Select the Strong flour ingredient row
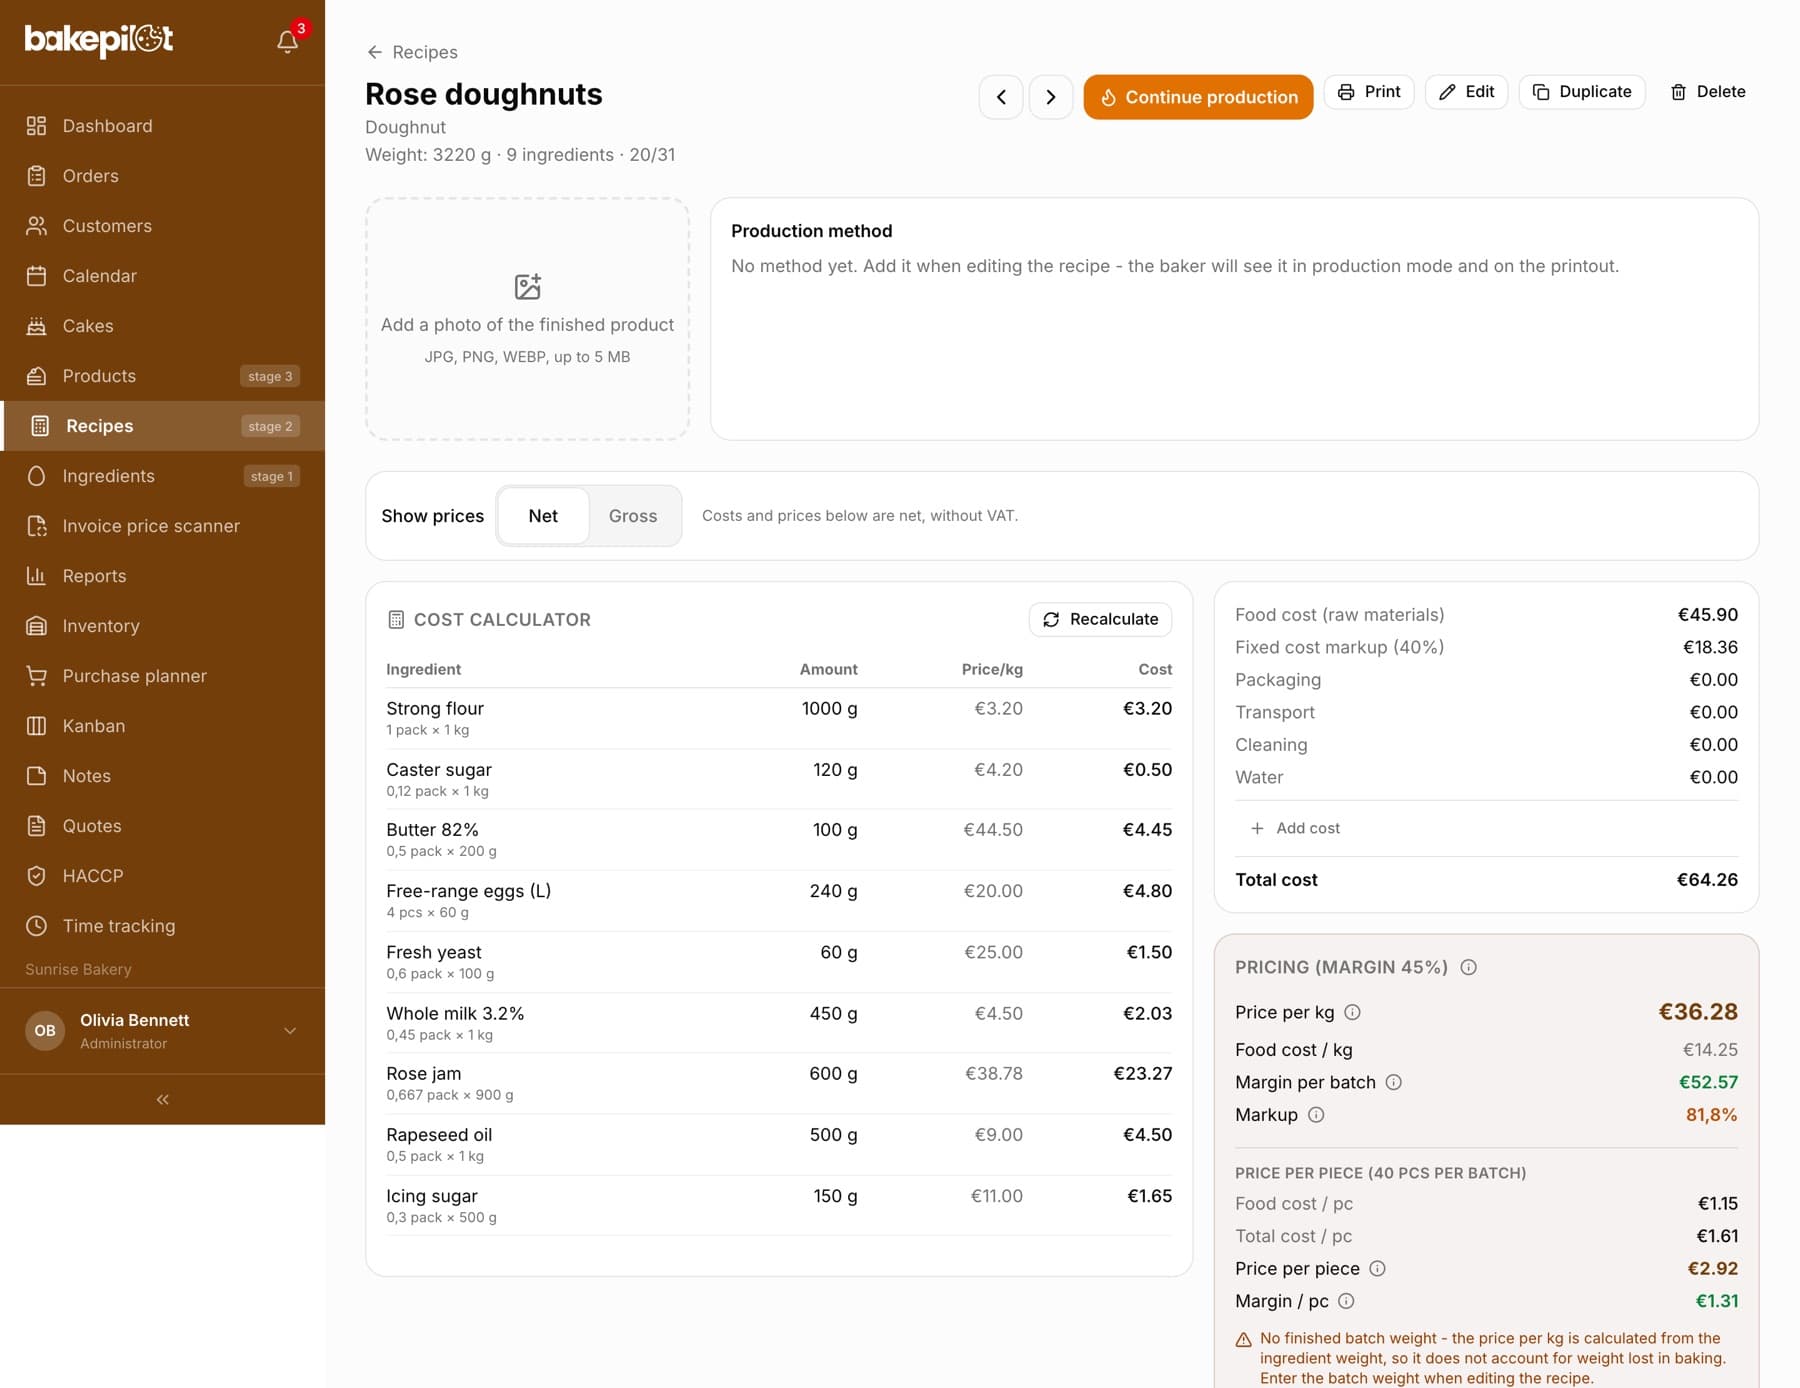The width and height of the screenshot is (1800, 1388). tap(779, 718)
